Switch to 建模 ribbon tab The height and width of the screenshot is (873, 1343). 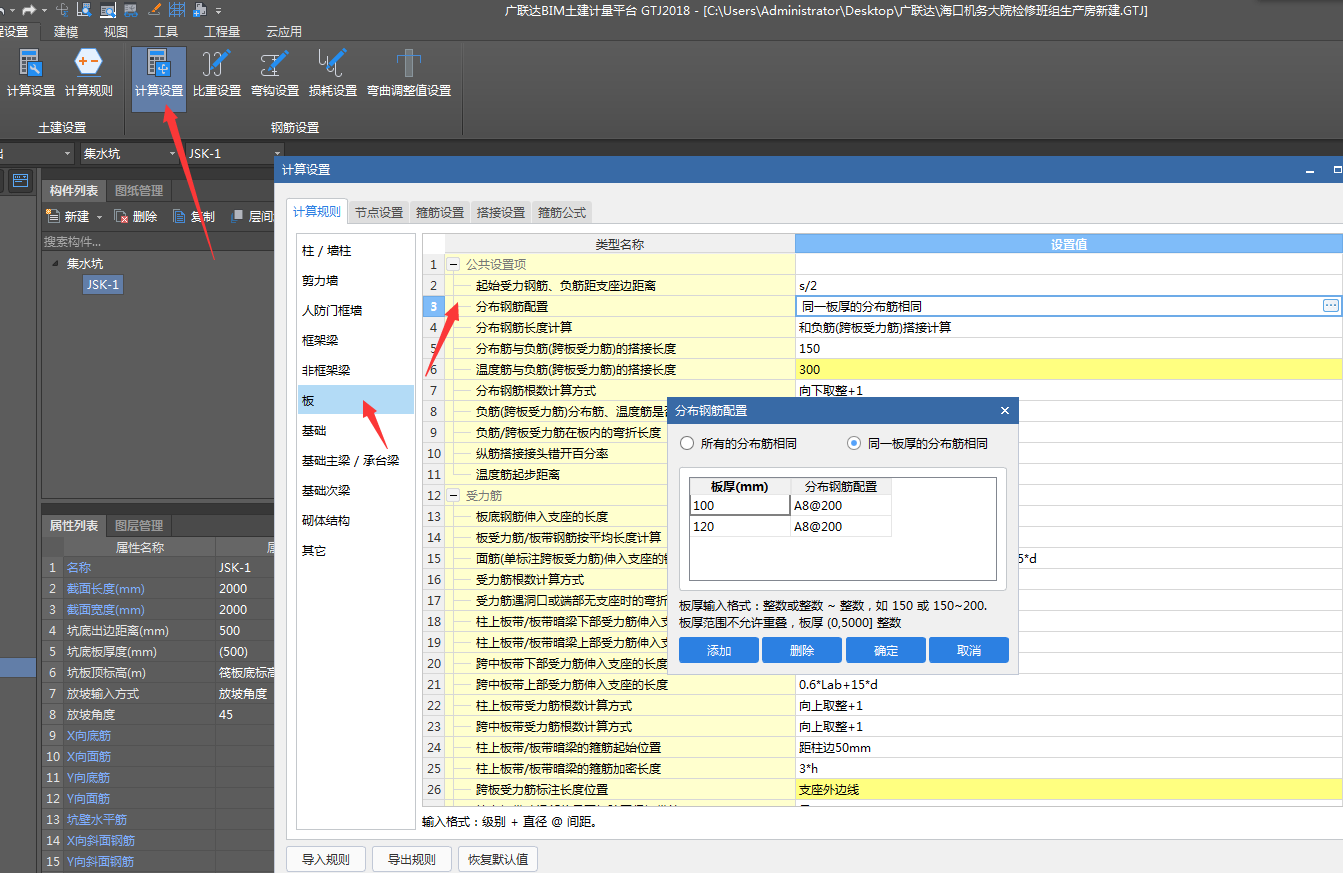66,31
